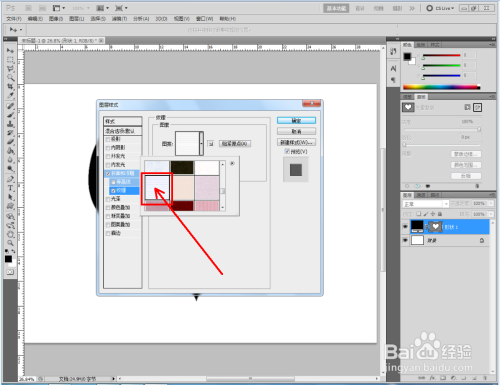Select the Move tool in toolbox
500x385 pixels.
(10, 51)
